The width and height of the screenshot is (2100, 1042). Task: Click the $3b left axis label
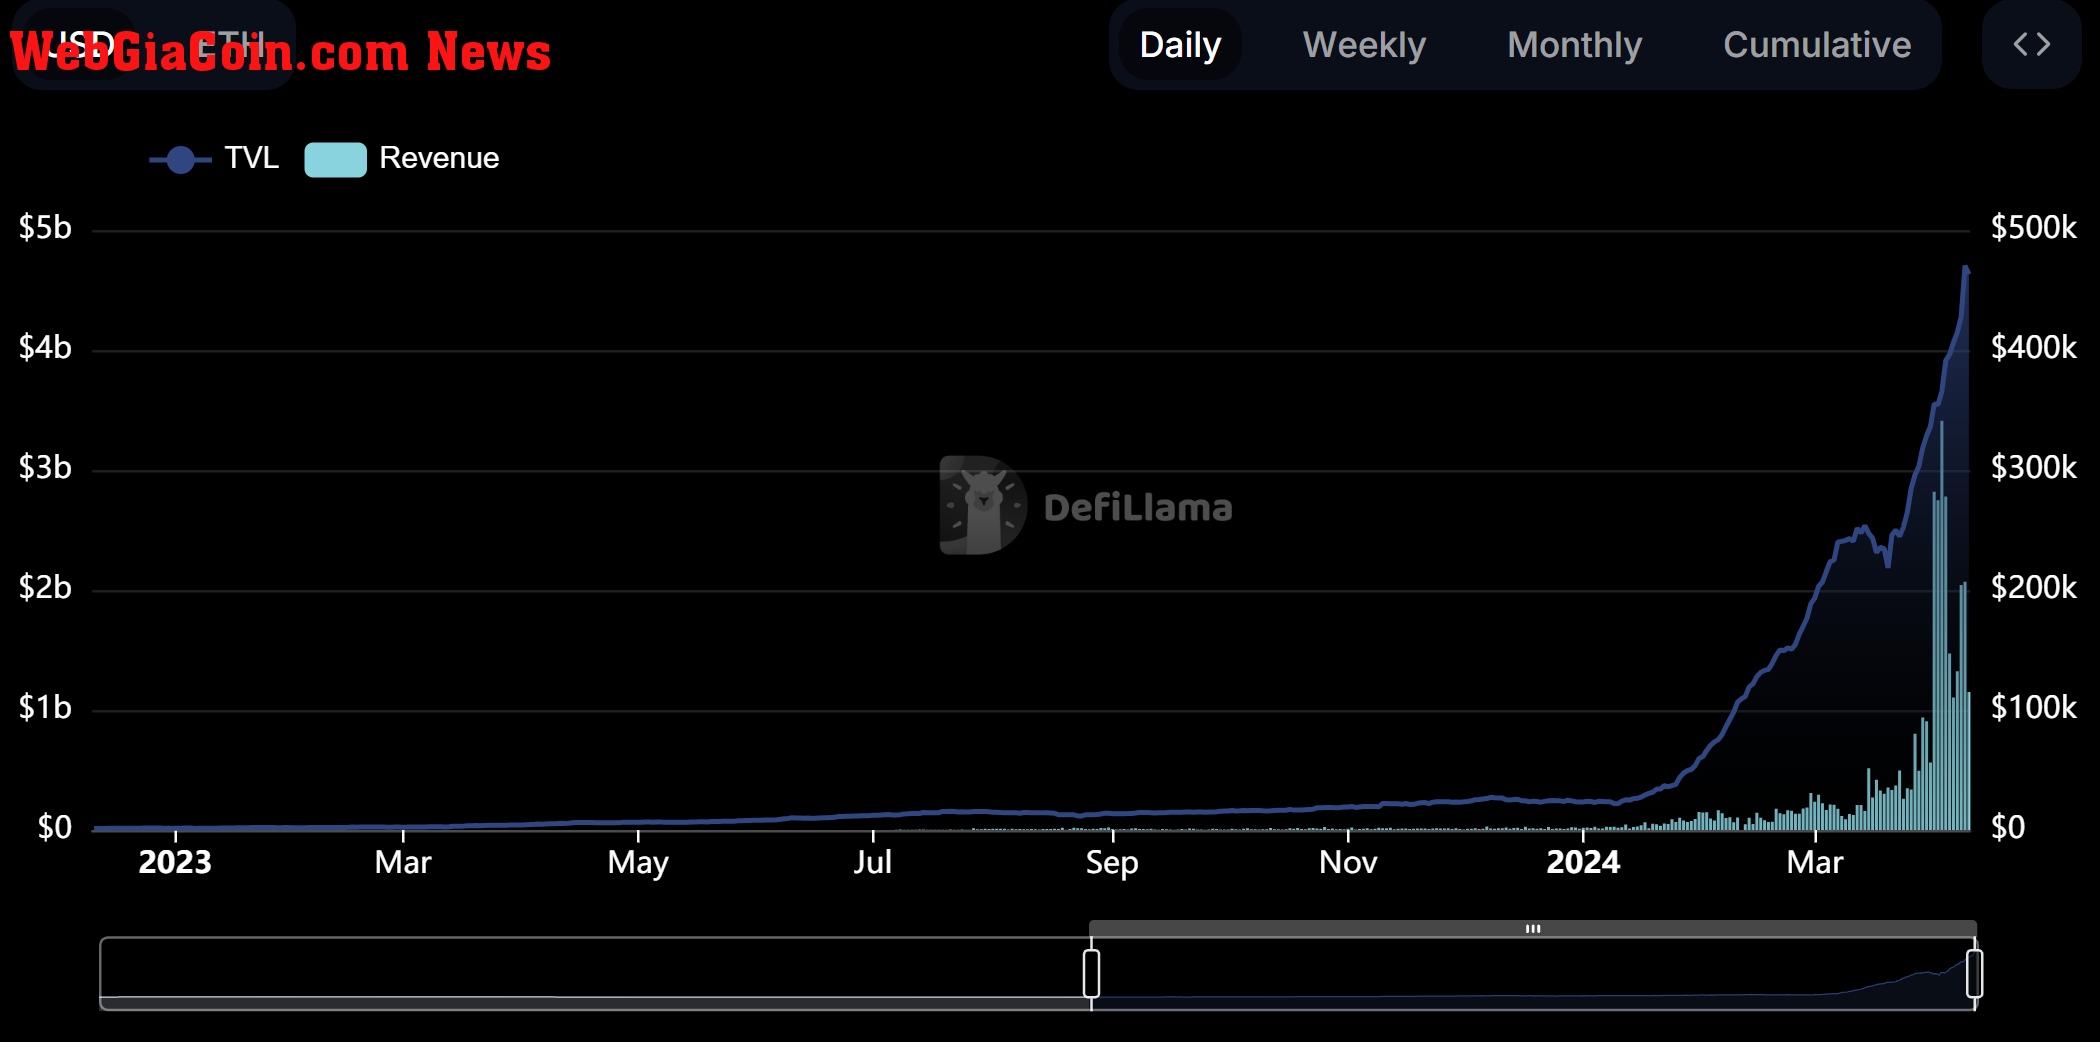click(x=45, y=468)
